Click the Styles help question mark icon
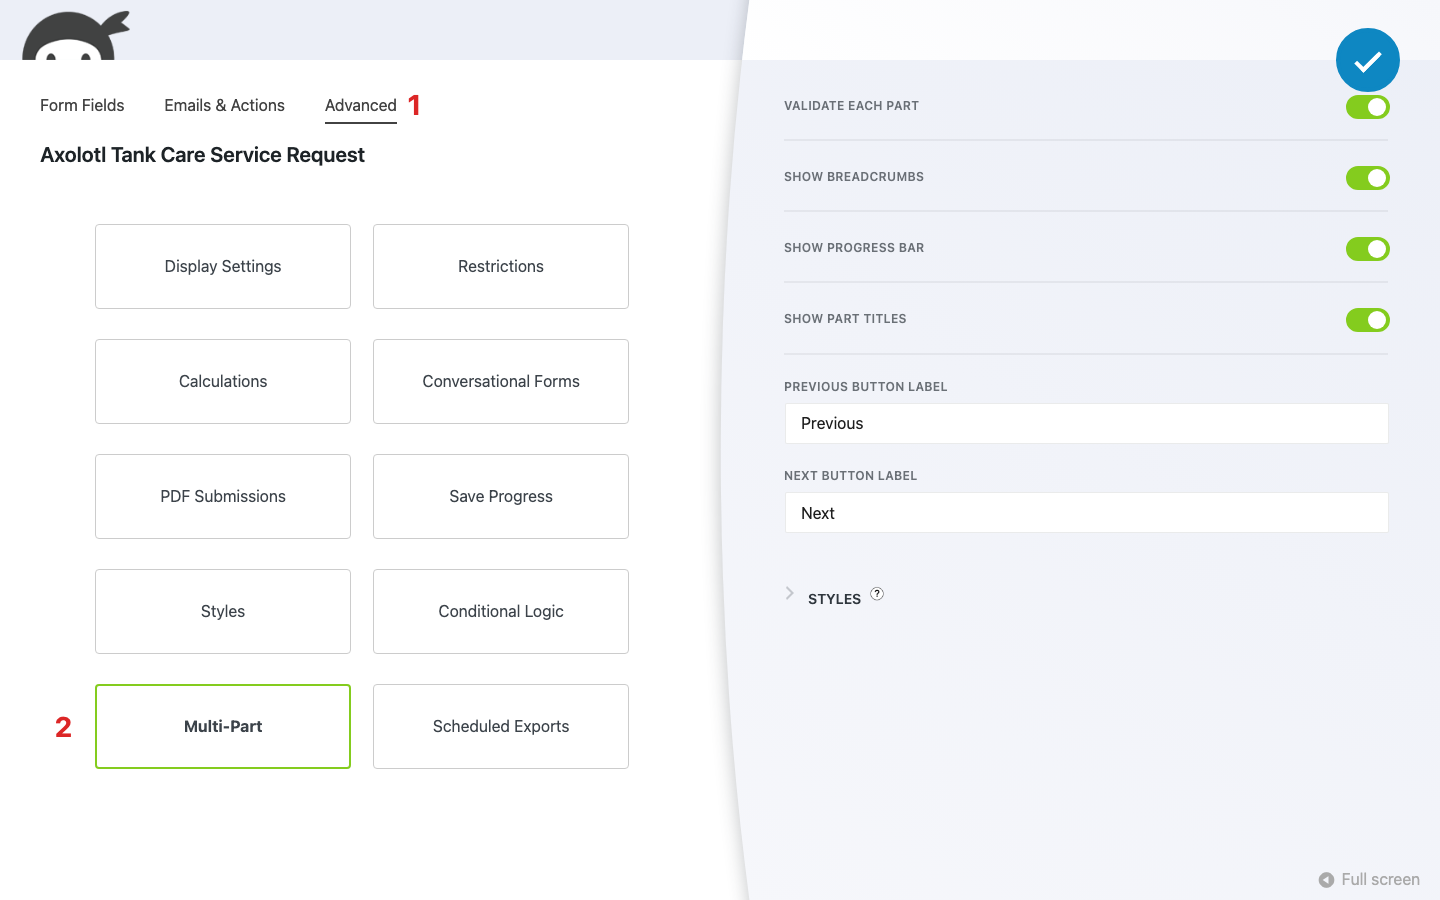 [877, 594]
